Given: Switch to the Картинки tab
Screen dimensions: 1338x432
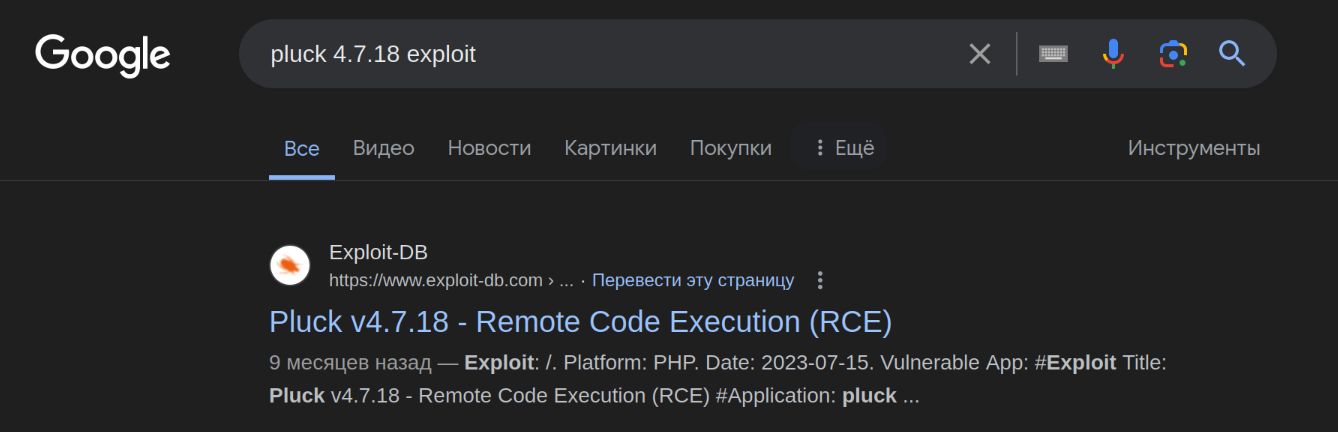Looking at the screenshot, I should [x=610, y=148].
